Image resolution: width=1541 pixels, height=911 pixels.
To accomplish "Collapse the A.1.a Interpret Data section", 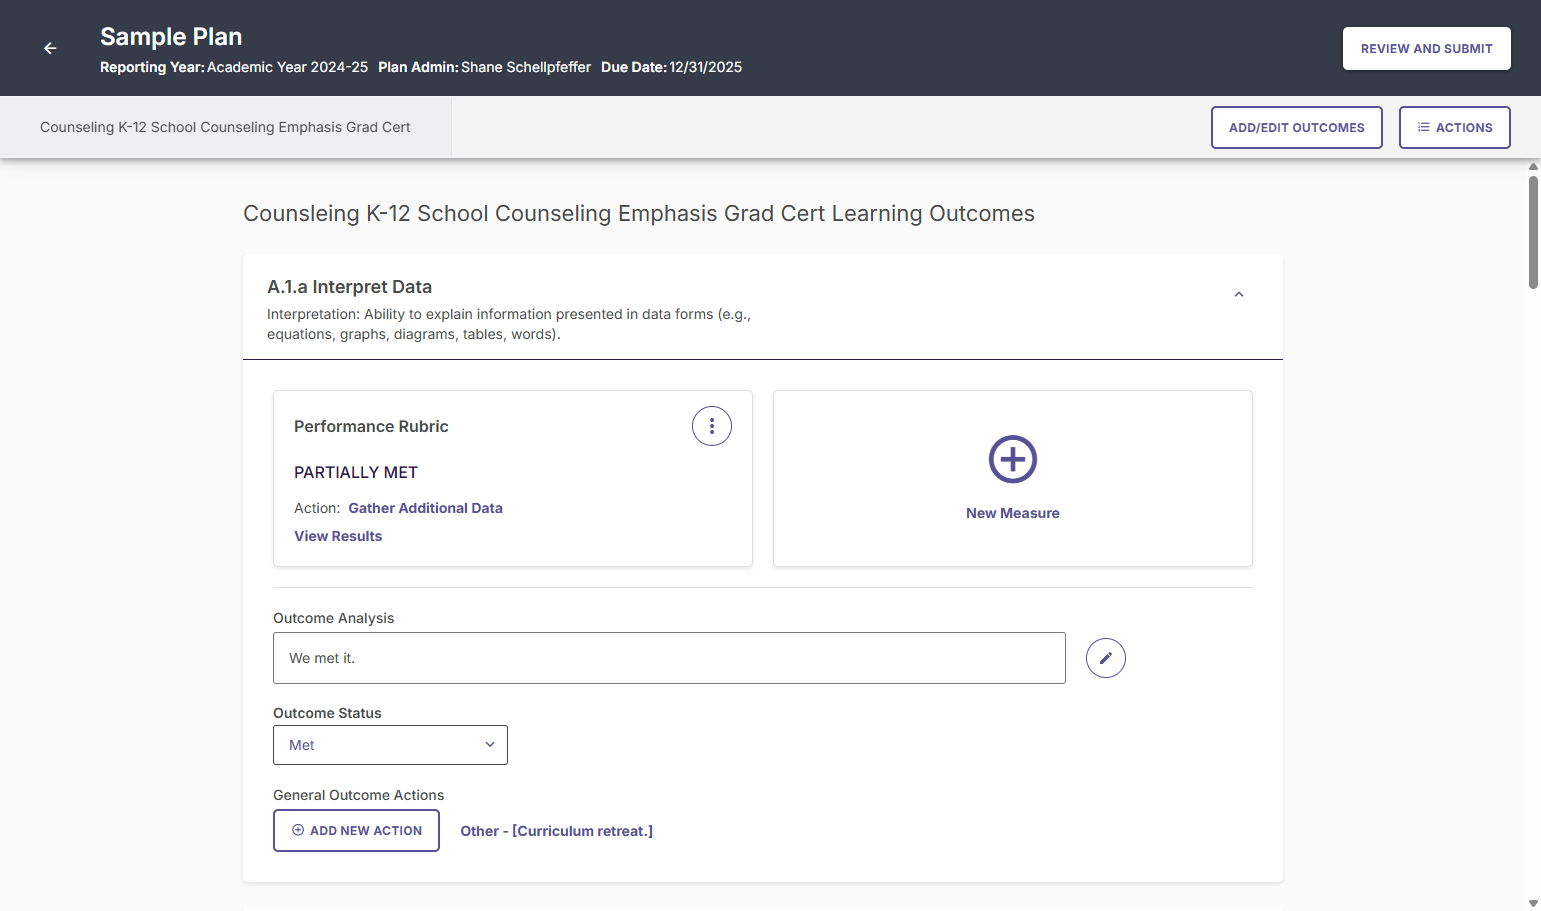I will [1239, 294].
